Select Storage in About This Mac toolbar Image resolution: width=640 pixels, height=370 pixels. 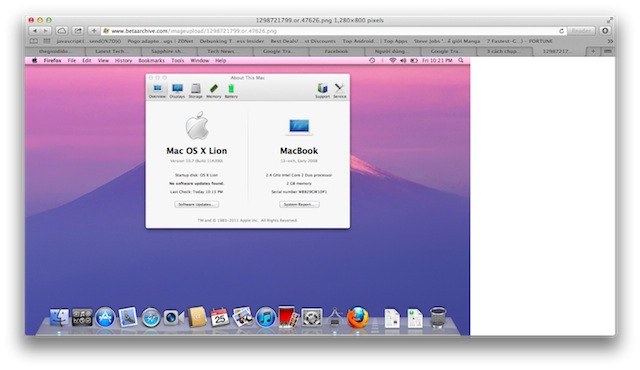(196, 91)
